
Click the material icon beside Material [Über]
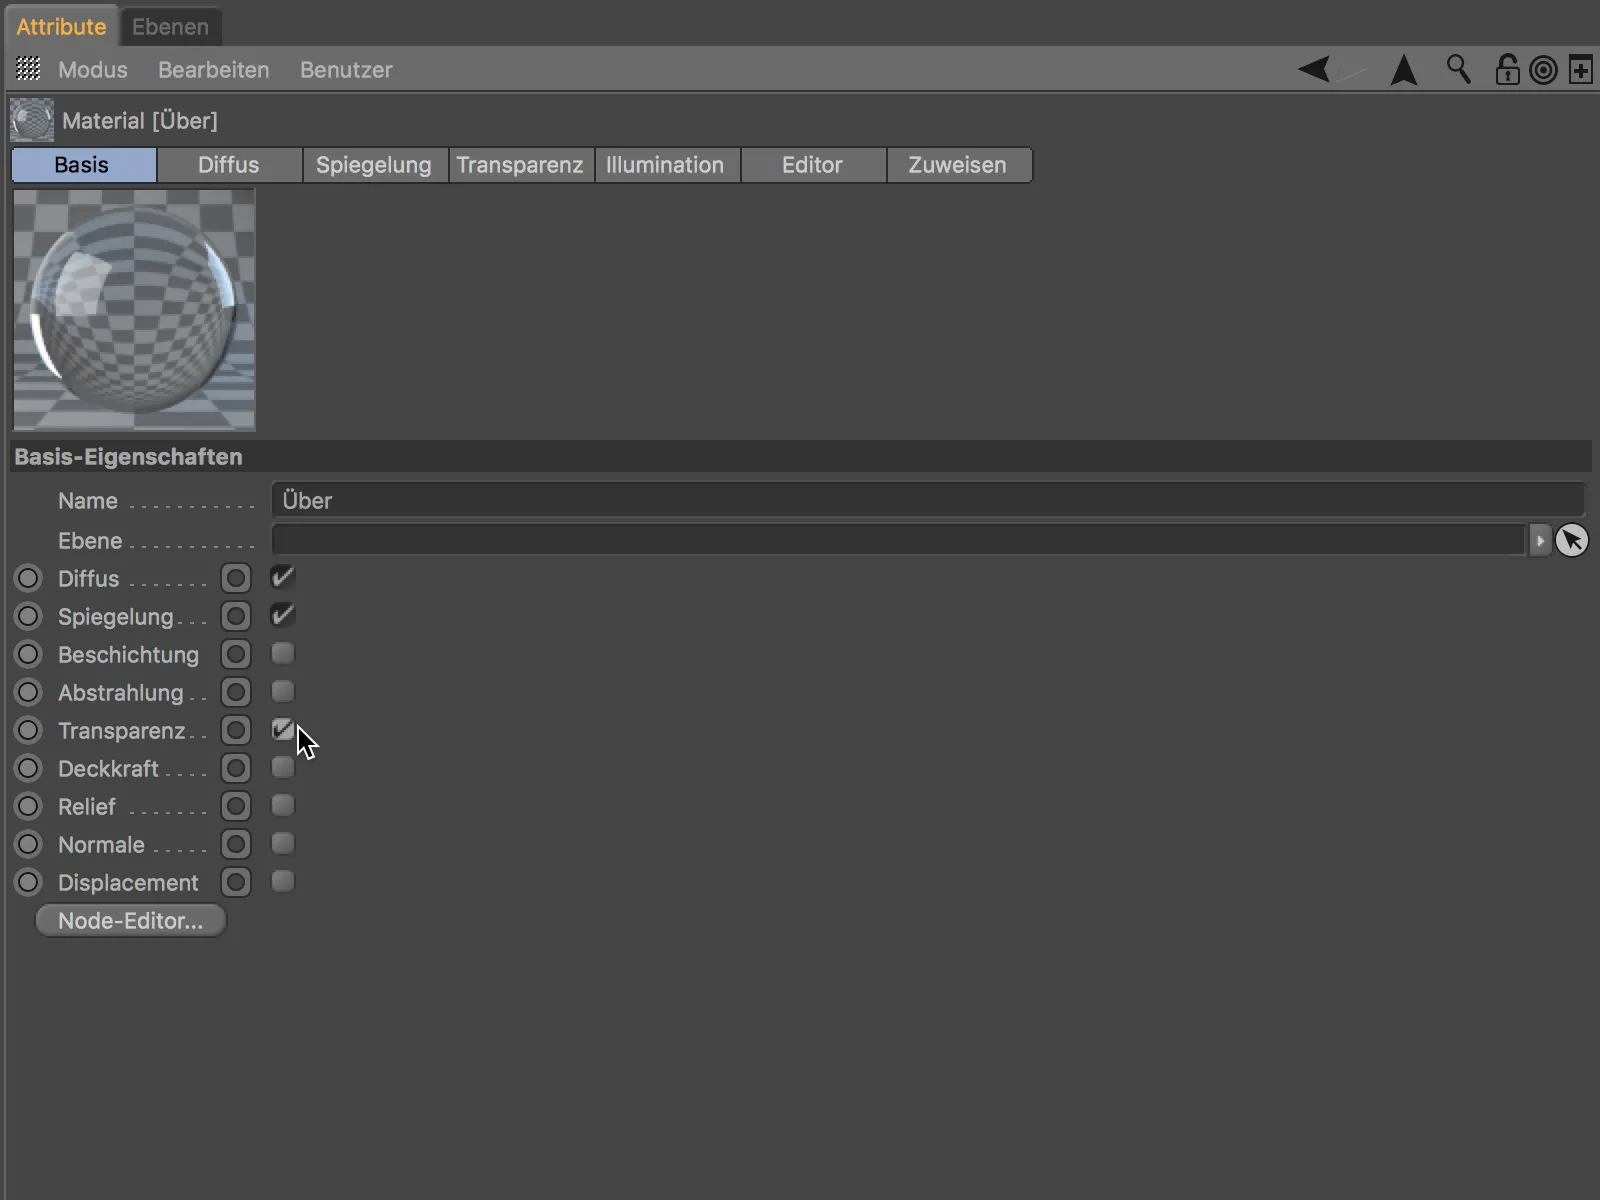pos(32,120)
